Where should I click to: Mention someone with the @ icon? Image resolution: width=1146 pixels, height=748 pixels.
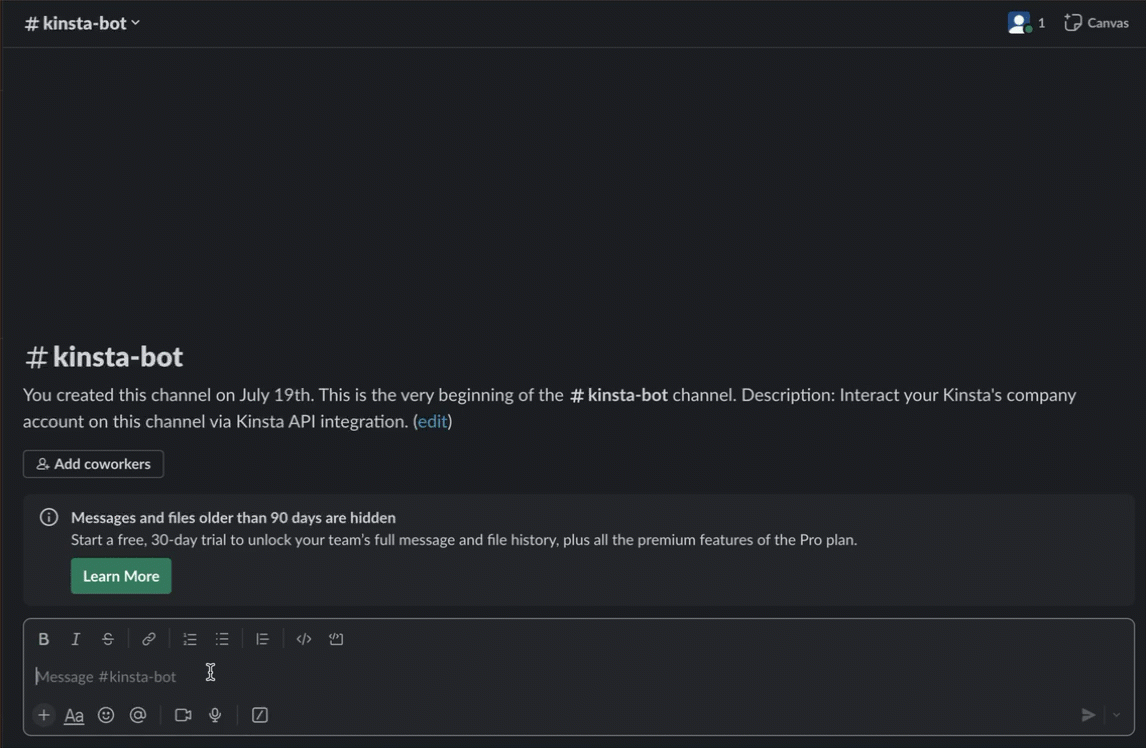pos(138,715)
